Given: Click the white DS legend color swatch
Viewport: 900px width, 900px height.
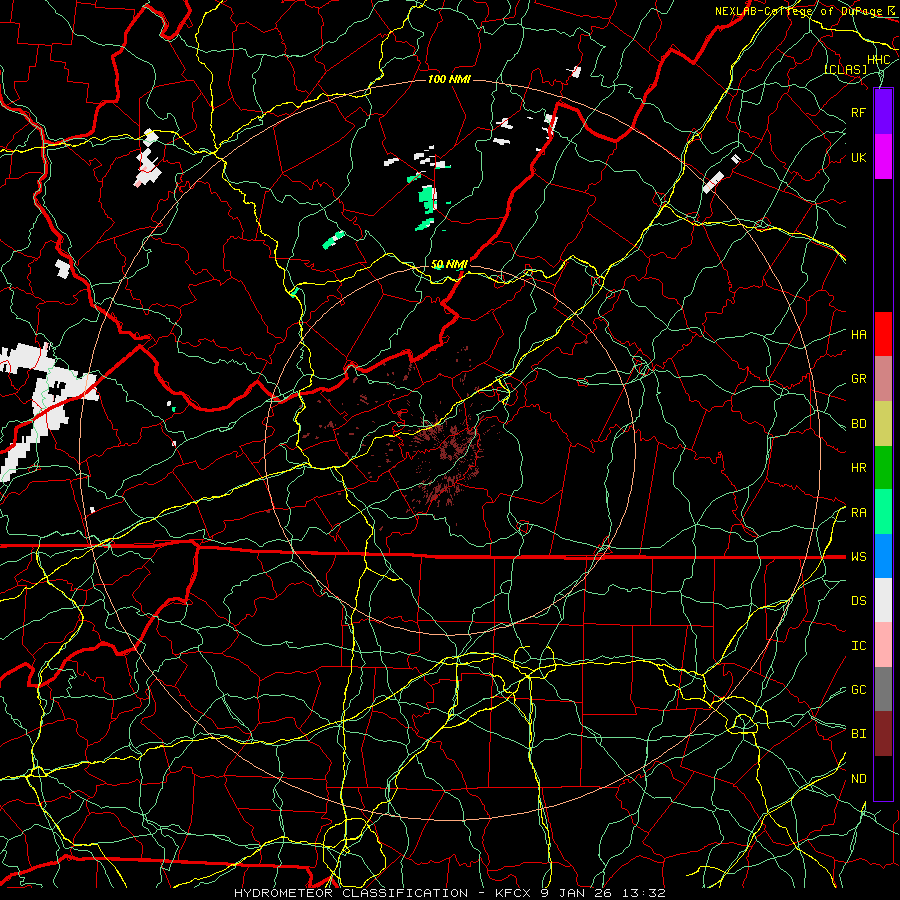Looking at the screenshot, I should [883, 600].
